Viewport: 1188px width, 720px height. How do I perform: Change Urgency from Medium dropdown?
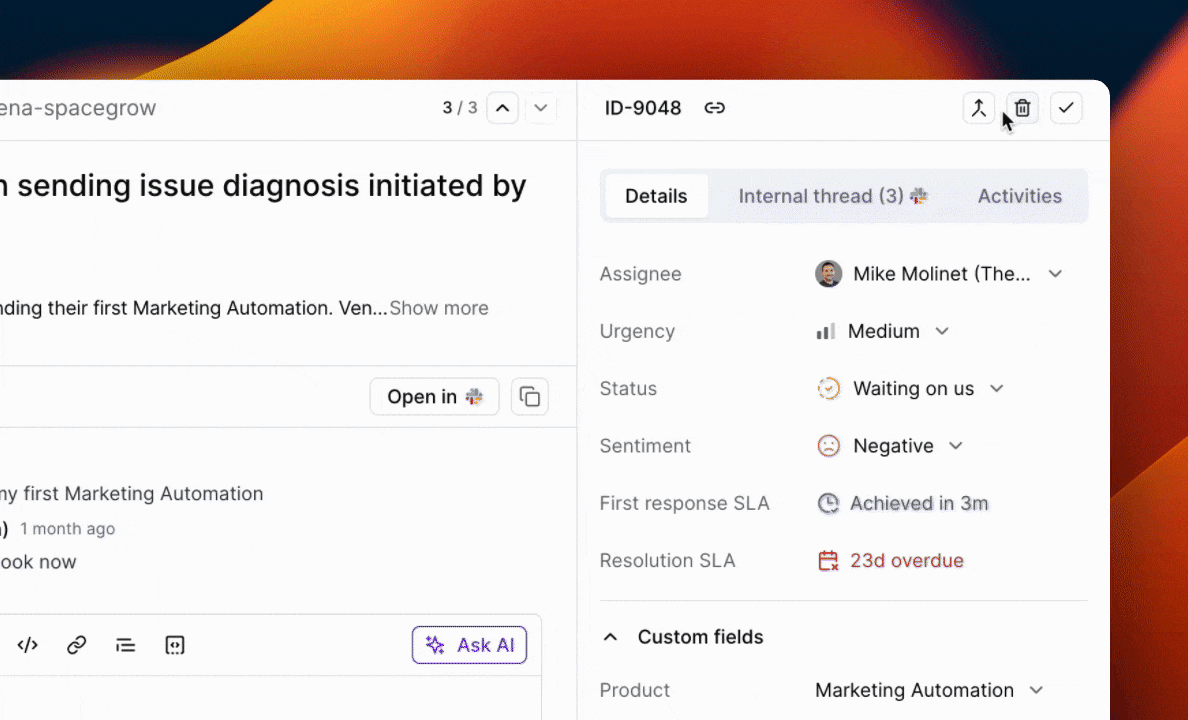coord(941,331)
